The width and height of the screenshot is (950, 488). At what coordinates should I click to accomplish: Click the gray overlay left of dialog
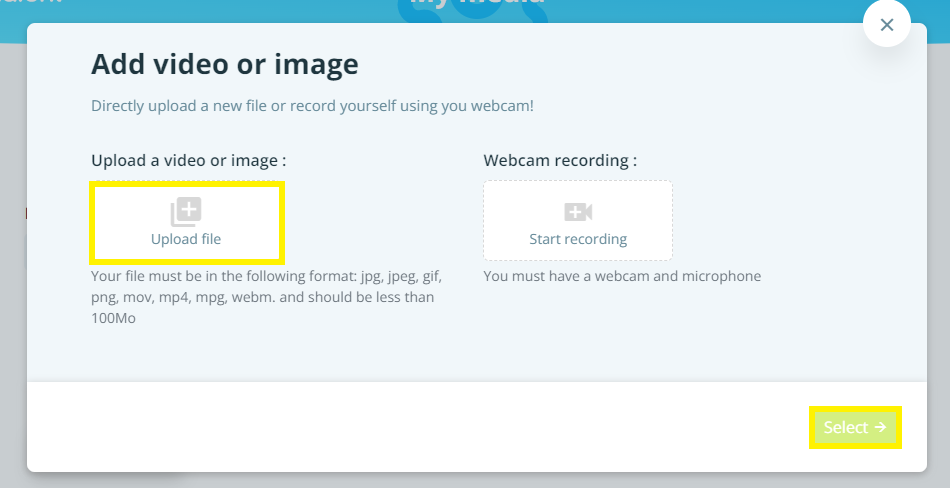12,300
